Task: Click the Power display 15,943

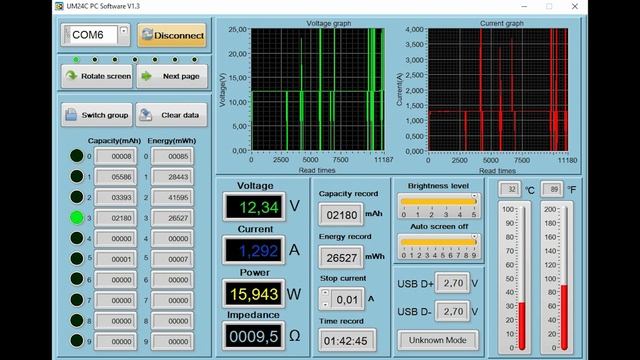Action: pos(254,294)
